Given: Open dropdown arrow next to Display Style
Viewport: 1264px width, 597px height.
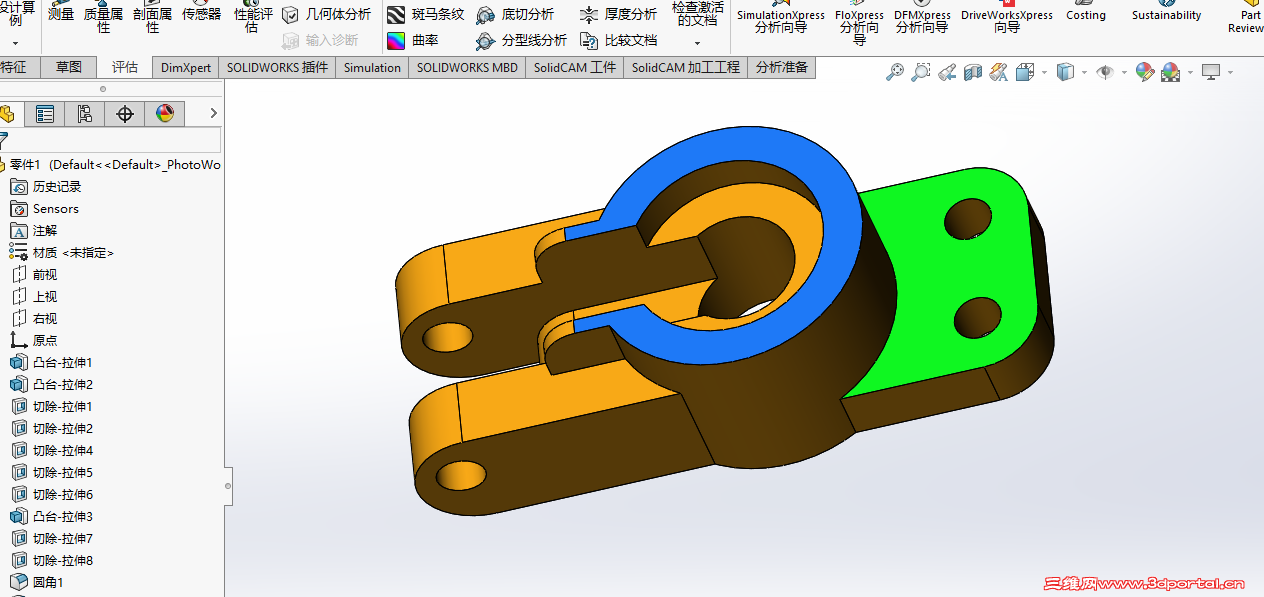Looking at the screenshot, I should [x=1084, y=72].
